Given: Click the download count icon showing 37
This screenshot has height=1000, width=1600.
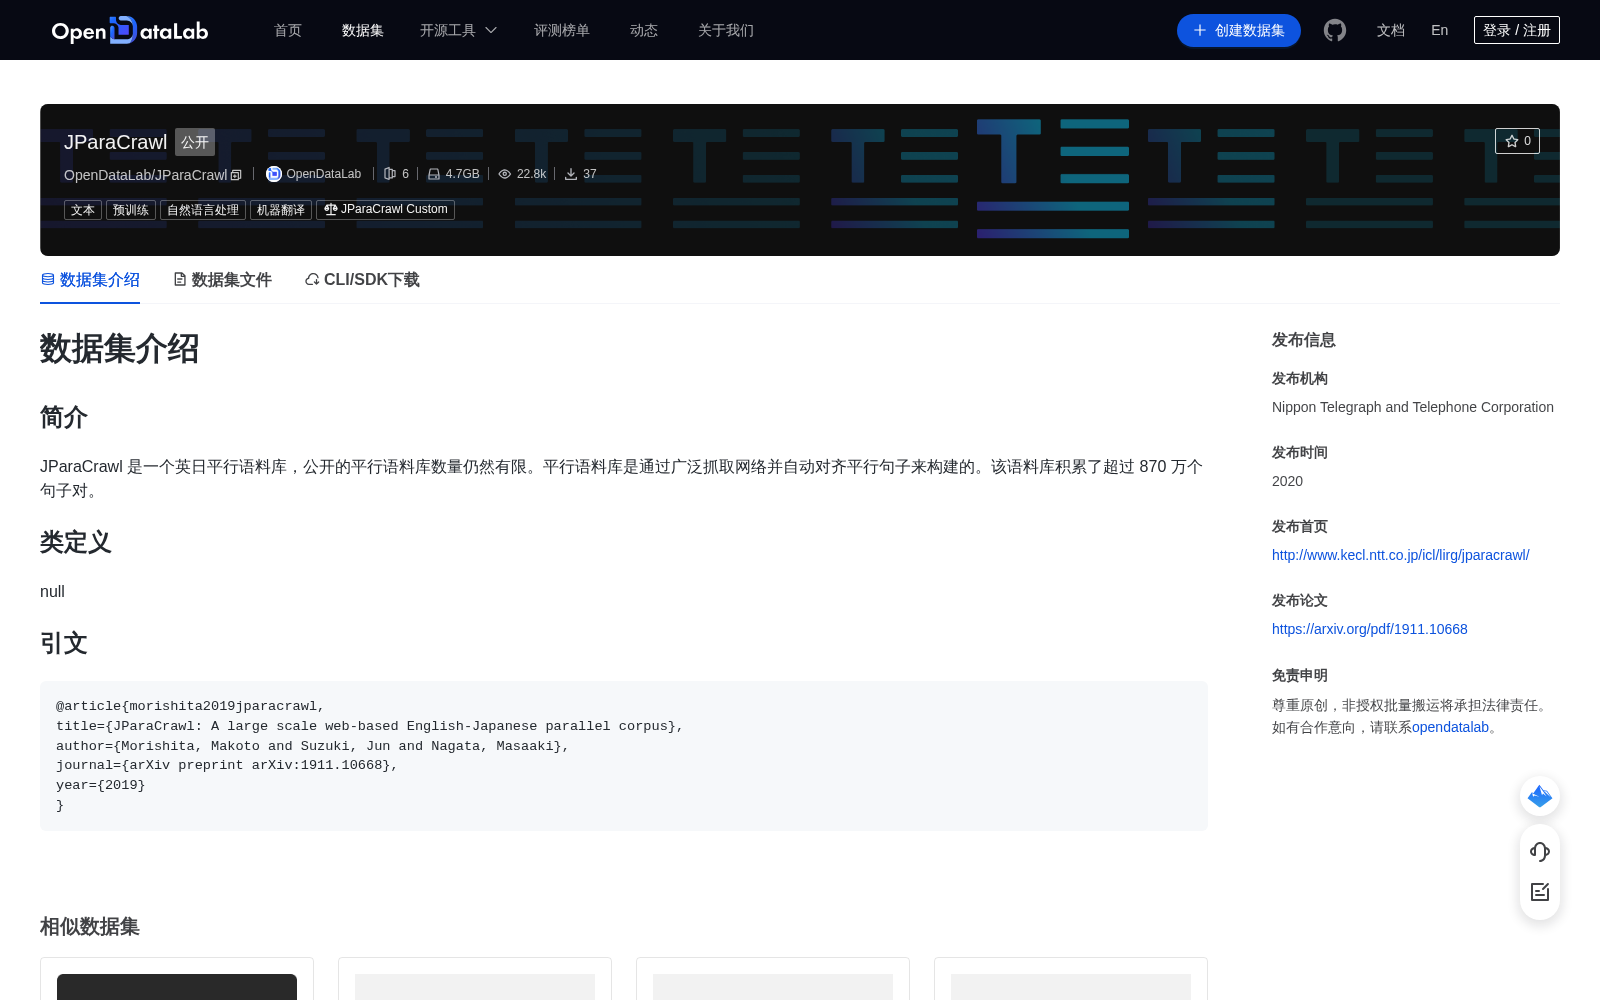Looking at the screenshot, I should tap(571, 174).
